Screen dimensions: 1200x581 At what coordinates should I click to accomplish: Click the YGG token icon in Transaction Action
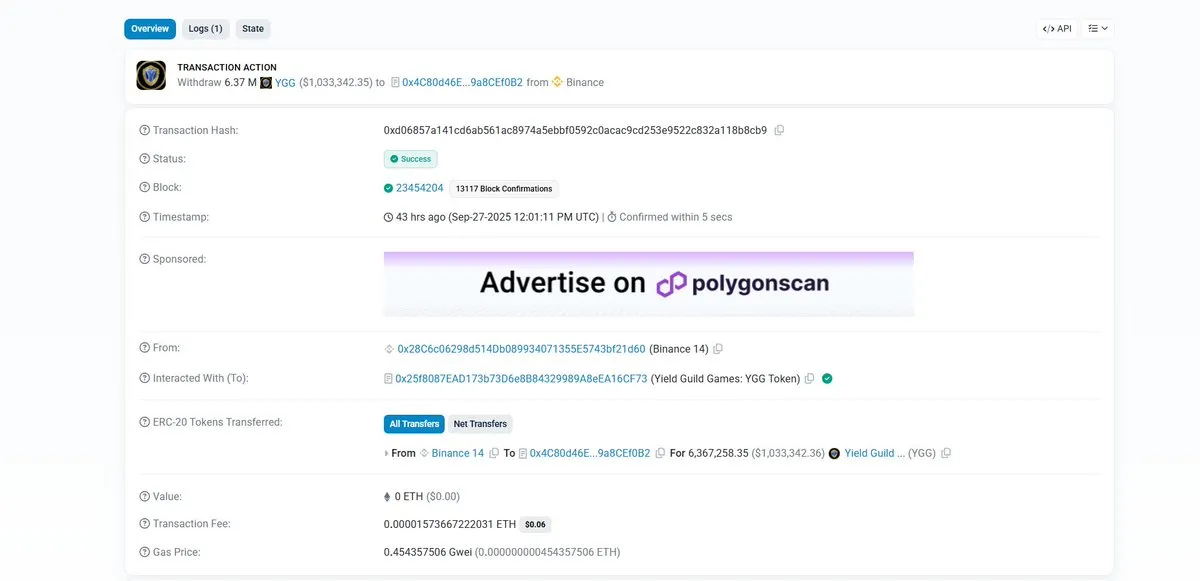pyautogui.click(x=266, y=82)
